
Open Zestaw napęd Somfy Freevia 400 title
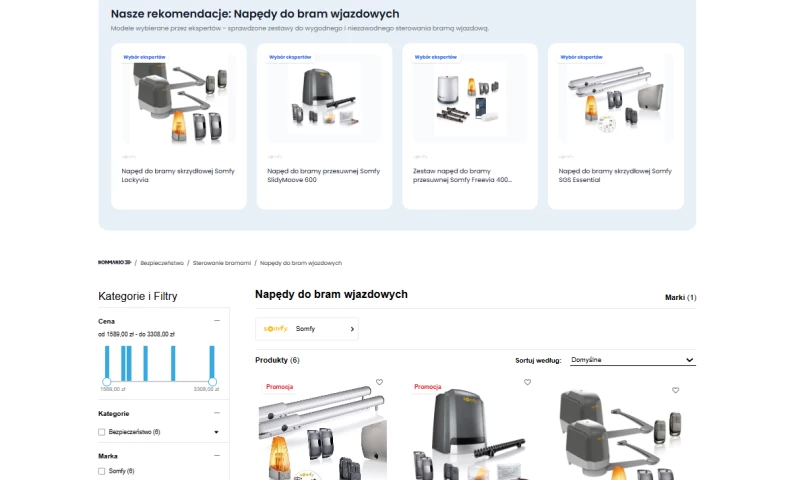pos(462,175)
